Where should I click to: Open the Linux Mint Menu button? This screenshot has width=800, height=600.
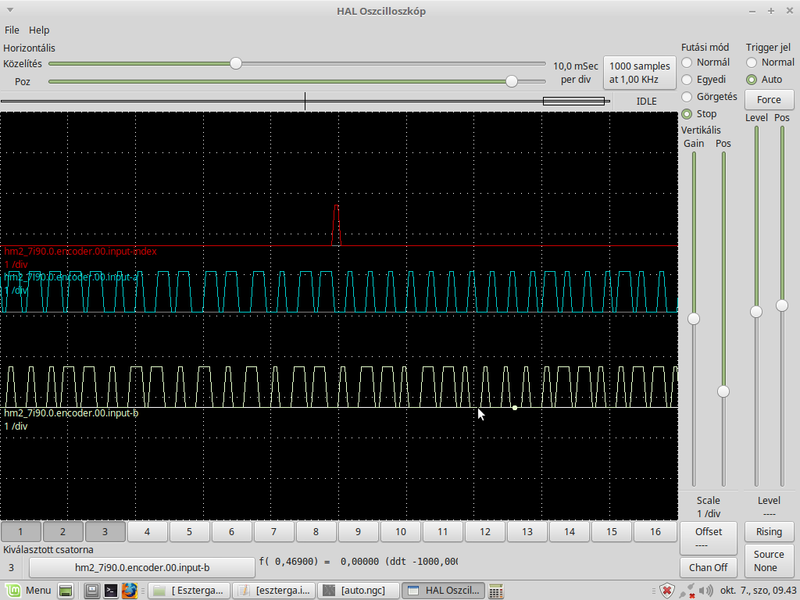(29, 590)
